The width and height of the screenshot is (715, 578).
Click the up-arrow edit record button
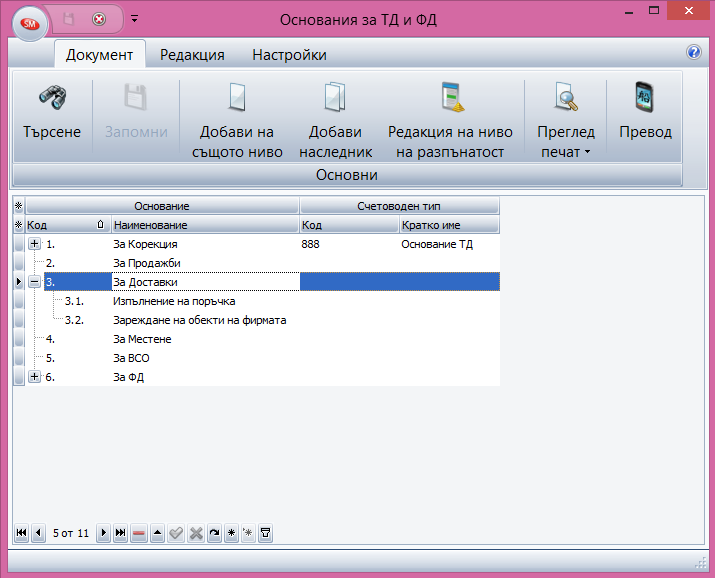pos(157,533)
